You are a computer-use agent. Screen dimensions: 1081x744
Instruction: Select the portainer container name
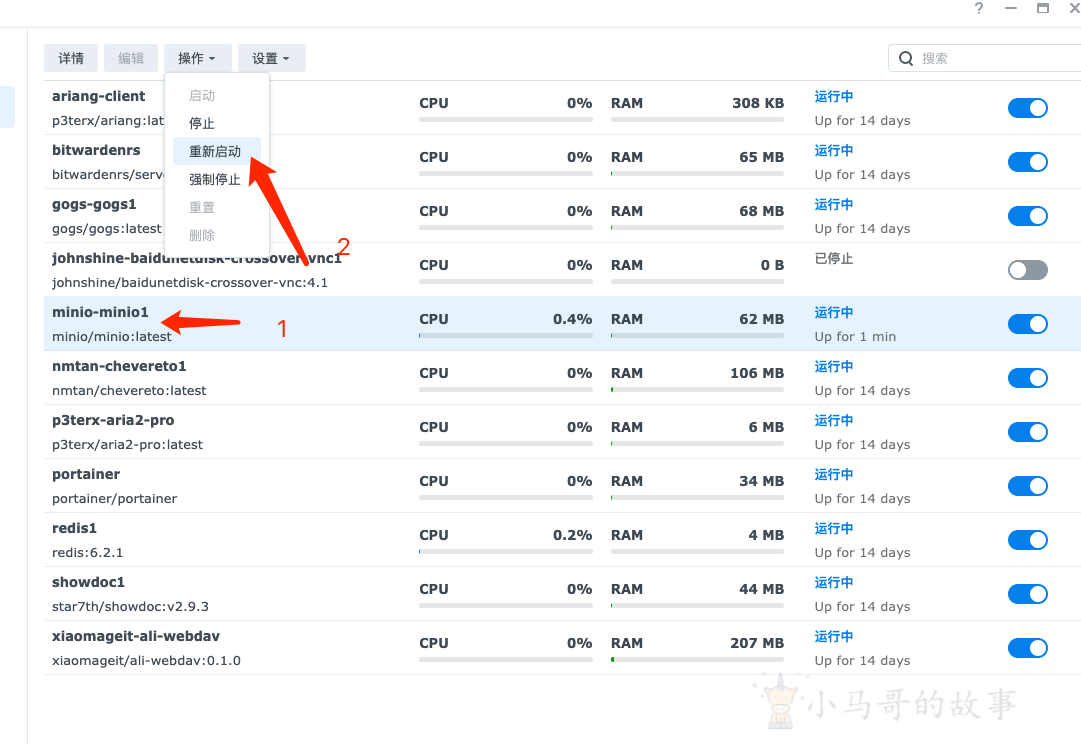pyautogui.click(x=86, y=474)
